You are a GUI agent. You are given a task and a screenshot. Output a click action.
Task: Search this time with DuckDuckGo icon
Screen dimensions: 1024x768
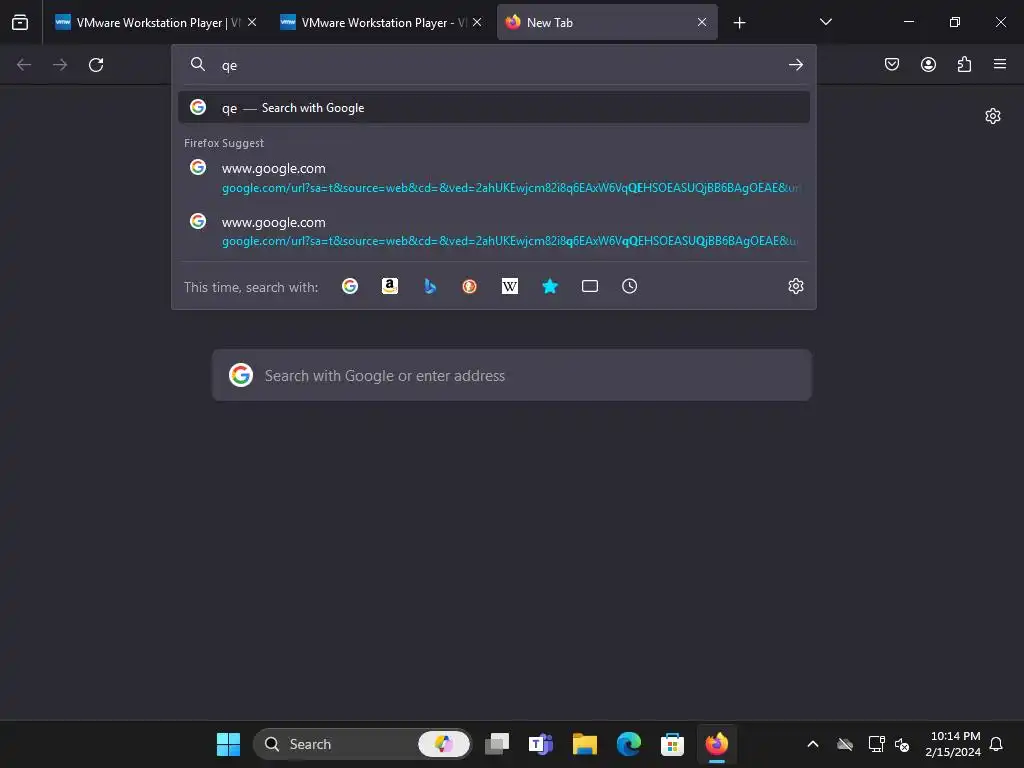coord(470,286)
